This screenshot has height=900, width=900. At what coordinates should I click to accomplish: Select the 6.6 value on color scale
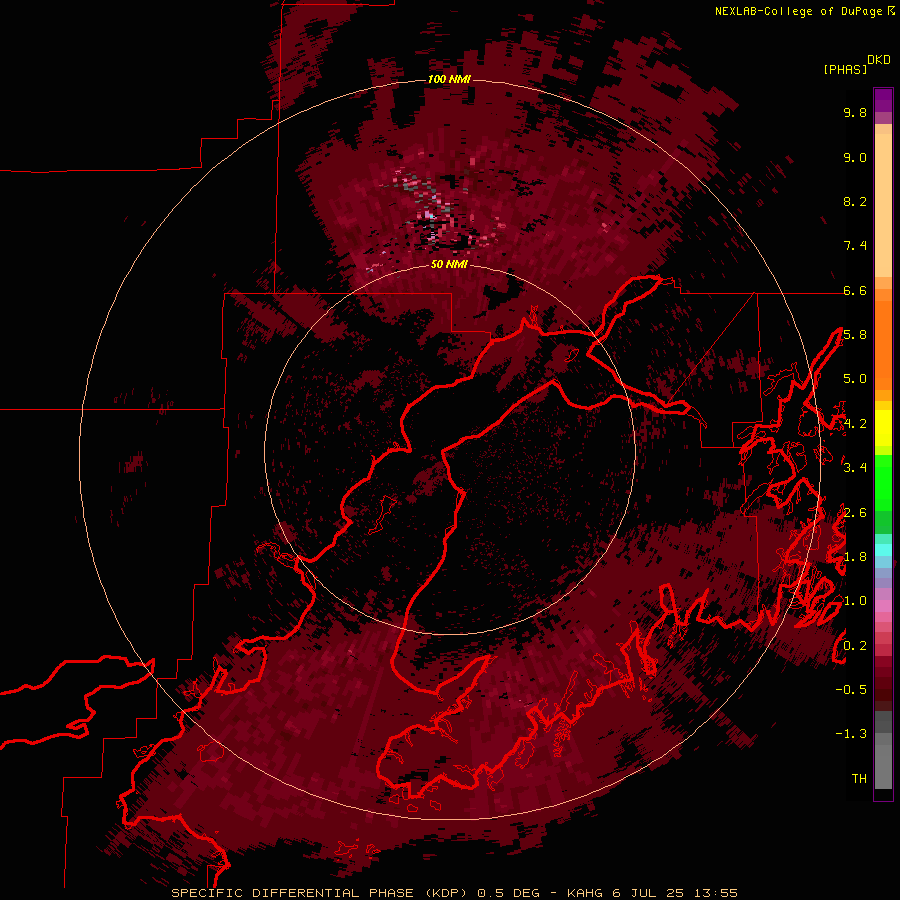click(855, 290)
